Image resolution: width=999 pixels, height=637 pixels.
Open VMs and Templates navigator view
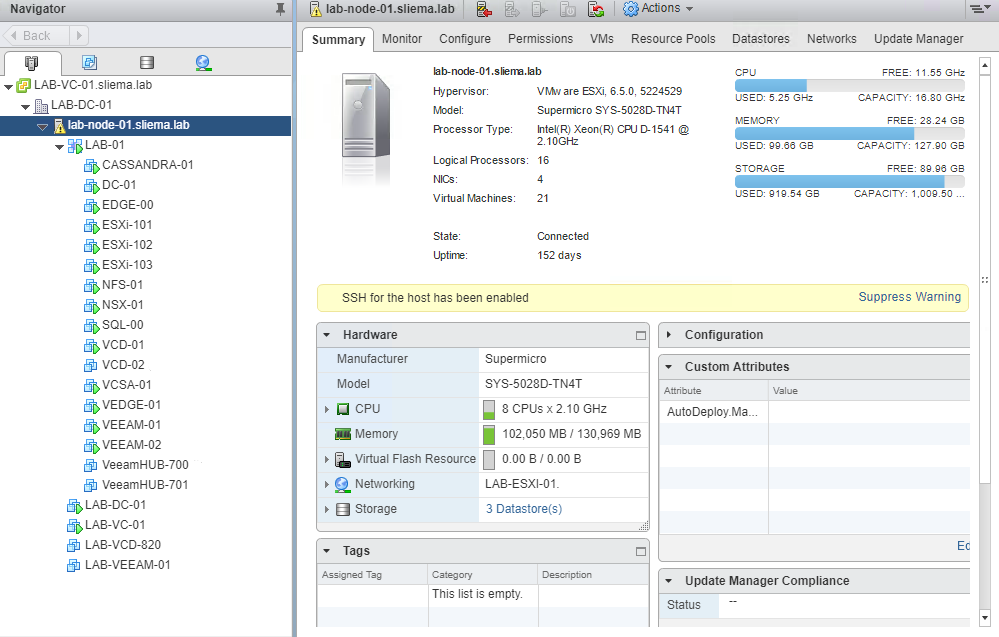coord(89,62)
